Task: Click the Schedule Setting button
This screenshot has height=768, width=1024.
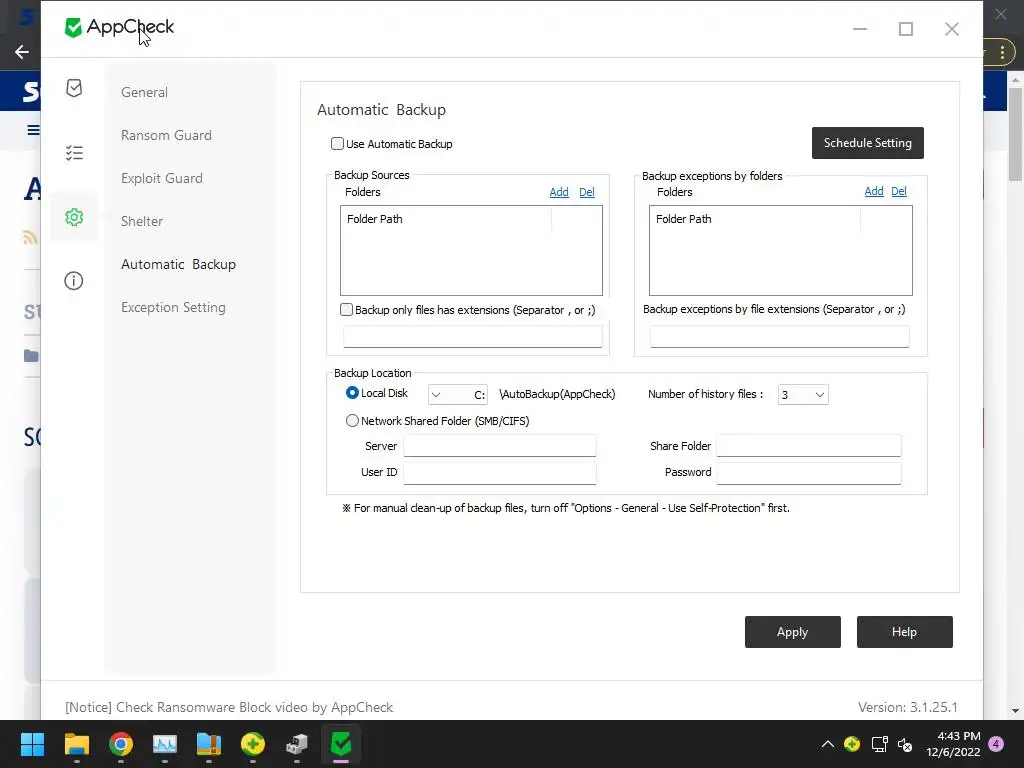Action: point(867,143)
